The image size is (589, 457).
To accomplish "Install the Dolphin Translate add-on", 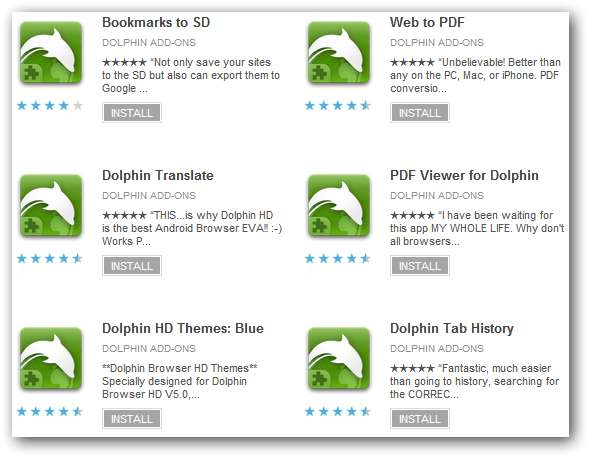I will pyautogui.click(x=132, y=266).
